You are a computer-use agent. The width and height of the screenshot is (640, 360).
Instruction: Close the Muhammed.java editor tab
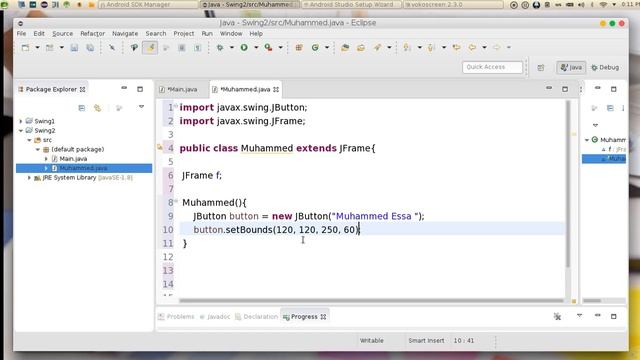tap(276, 89)
